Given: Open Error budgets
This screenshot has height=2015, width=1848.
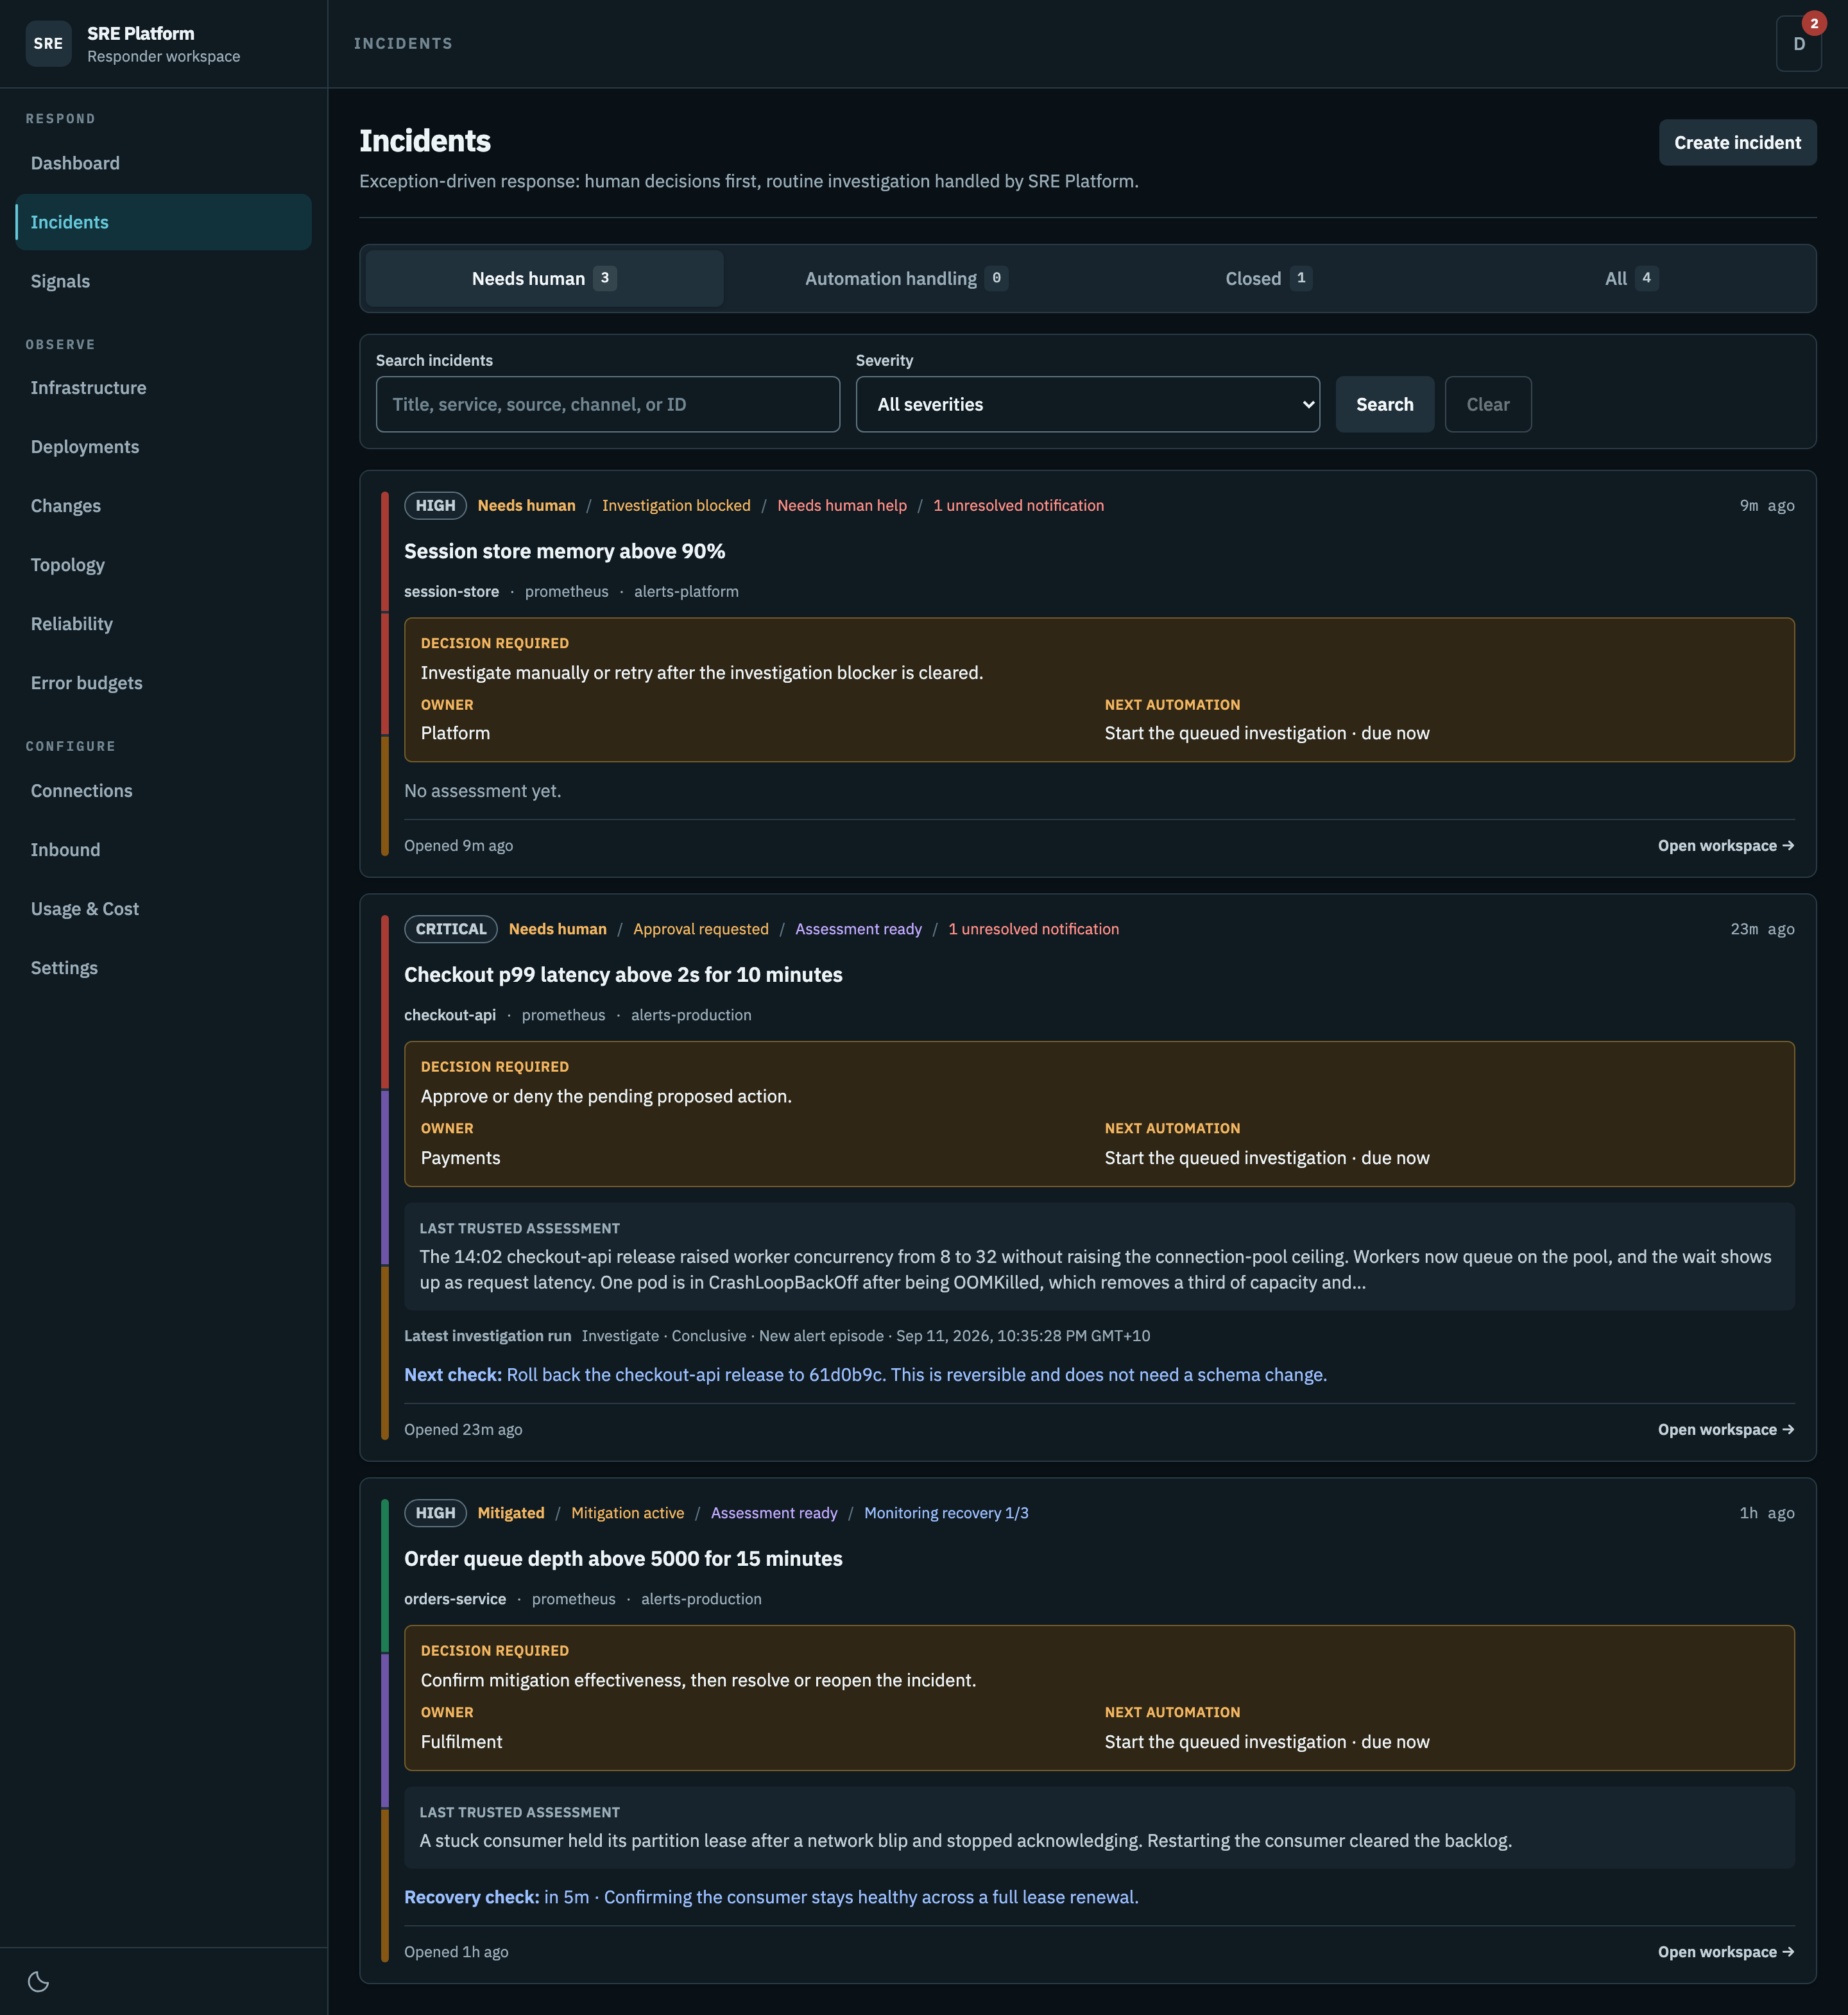Looking at the screenshot, I should (164, 683).
